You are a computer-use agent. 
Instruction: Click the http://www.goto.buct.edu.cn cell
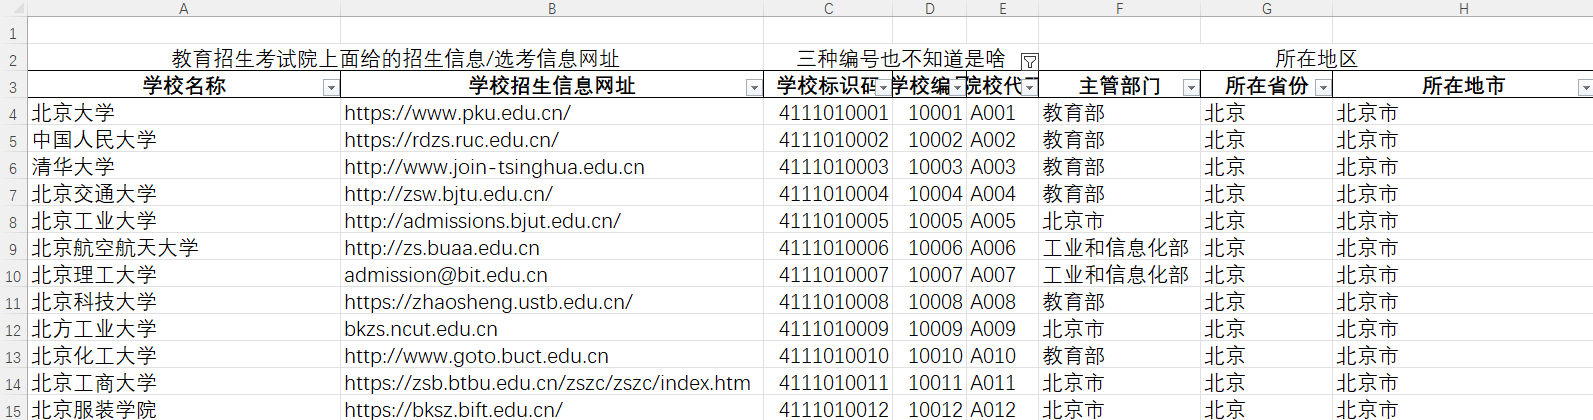click(552, 356)
